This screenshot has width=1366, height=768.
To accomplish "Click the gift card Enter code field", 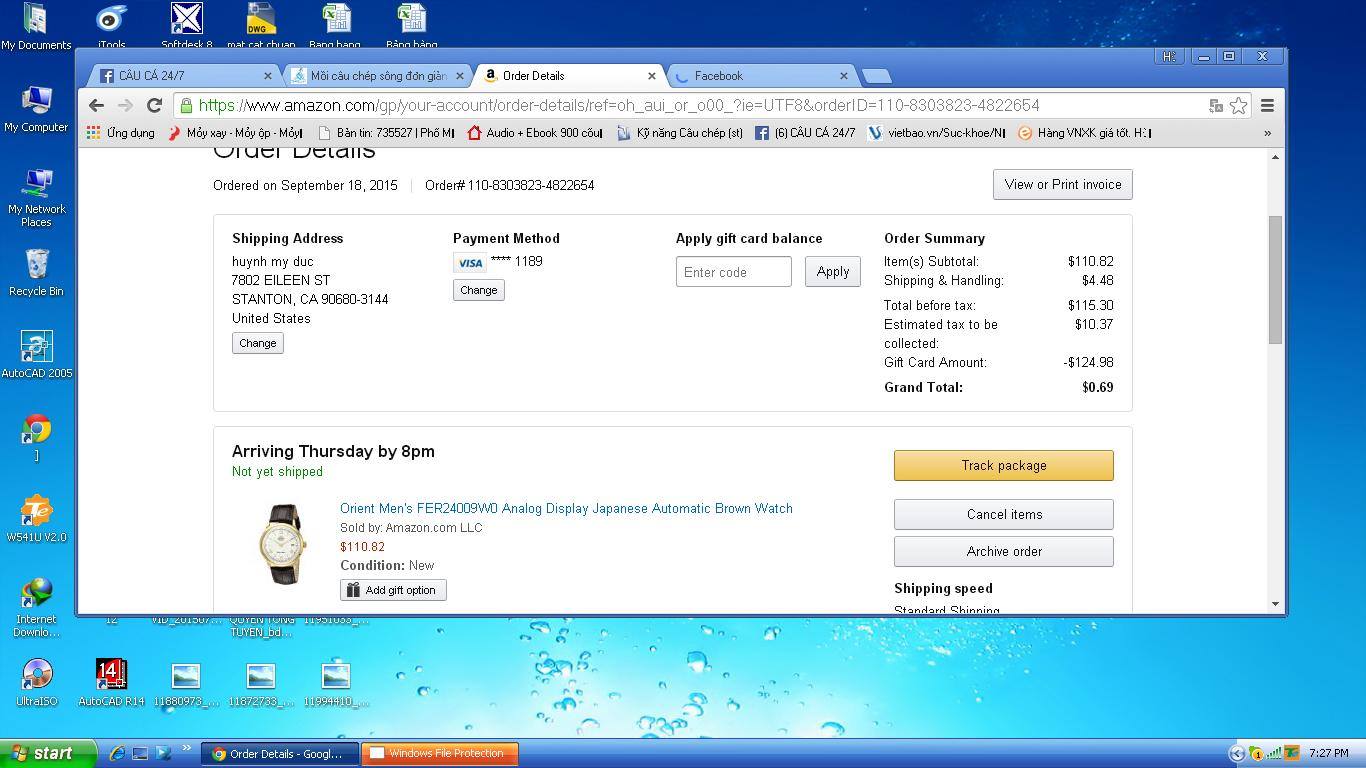I will (x=733, y=272).
